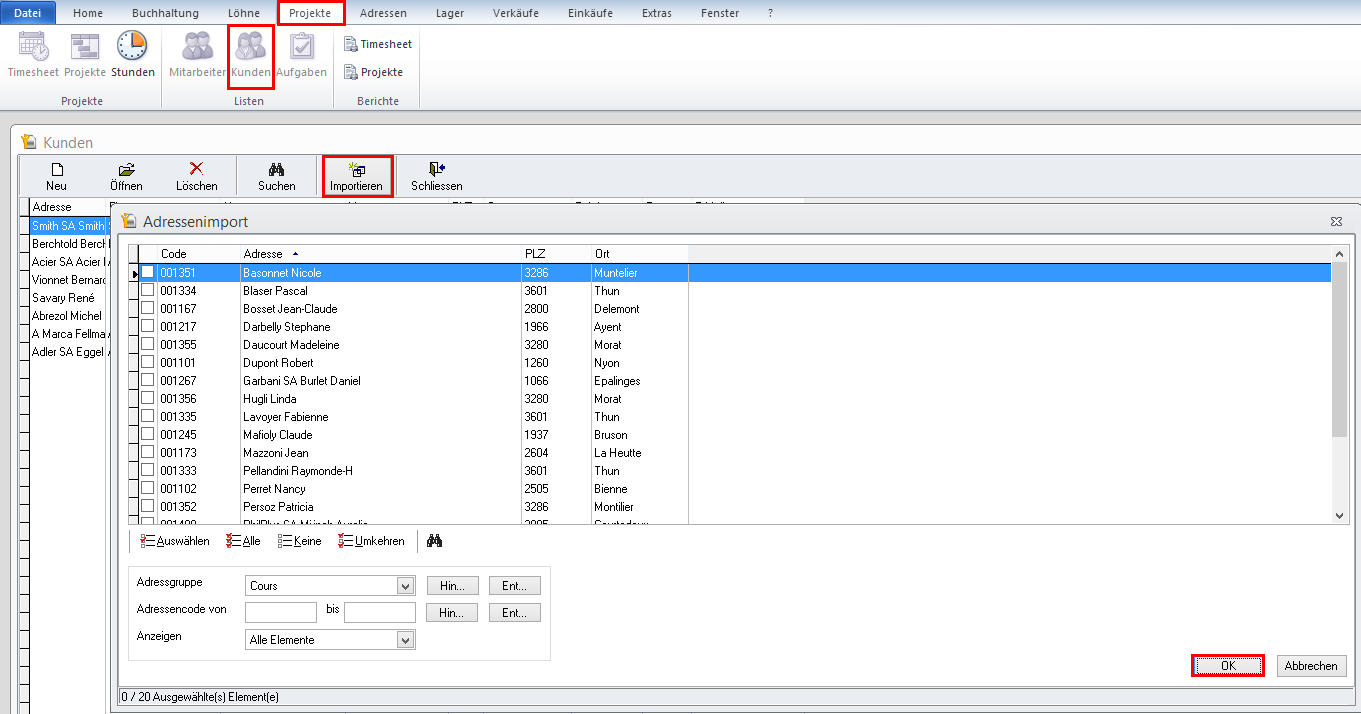Click Alle to select all addresses
1361x714 pixels.
244,541
